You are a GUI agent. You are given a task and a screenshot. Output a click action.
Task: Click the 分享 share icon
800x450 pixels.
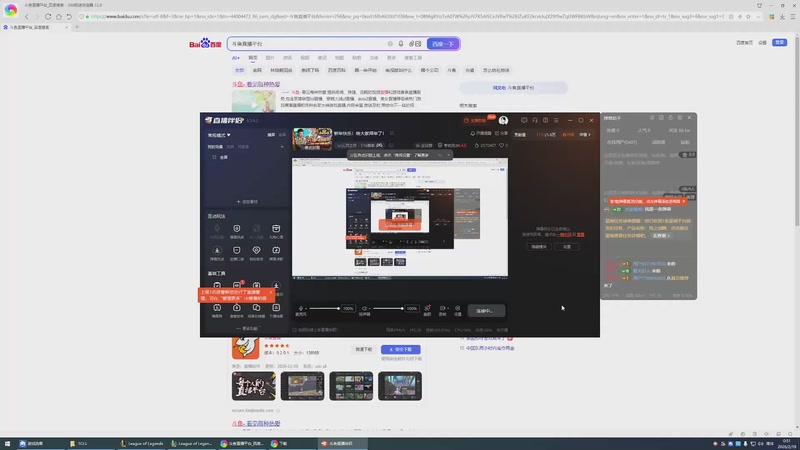tap(501, 133)
